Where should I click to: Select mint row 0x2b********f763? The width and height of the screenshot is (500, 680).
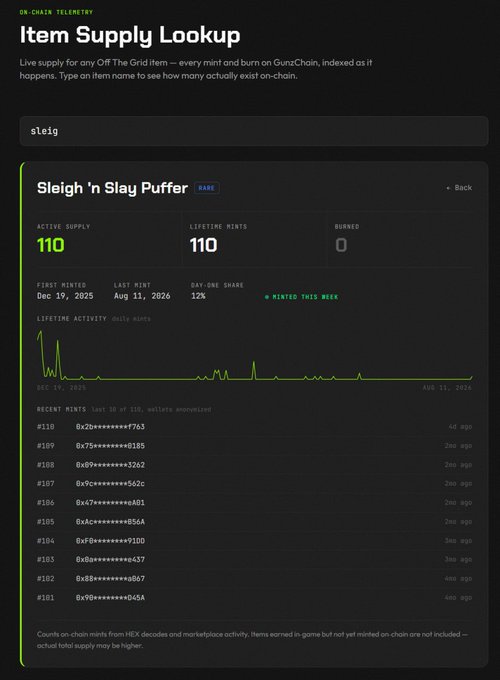pyautogui.click(x=255, y=427)
